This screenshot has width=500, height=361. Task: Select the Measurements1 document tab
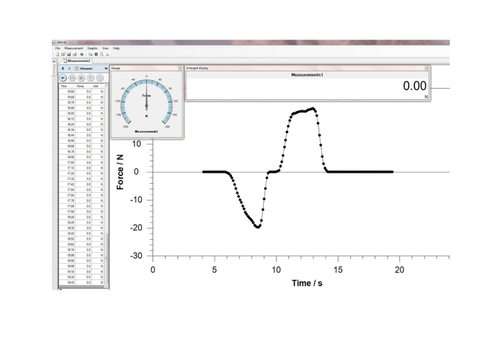pos(77,61)
